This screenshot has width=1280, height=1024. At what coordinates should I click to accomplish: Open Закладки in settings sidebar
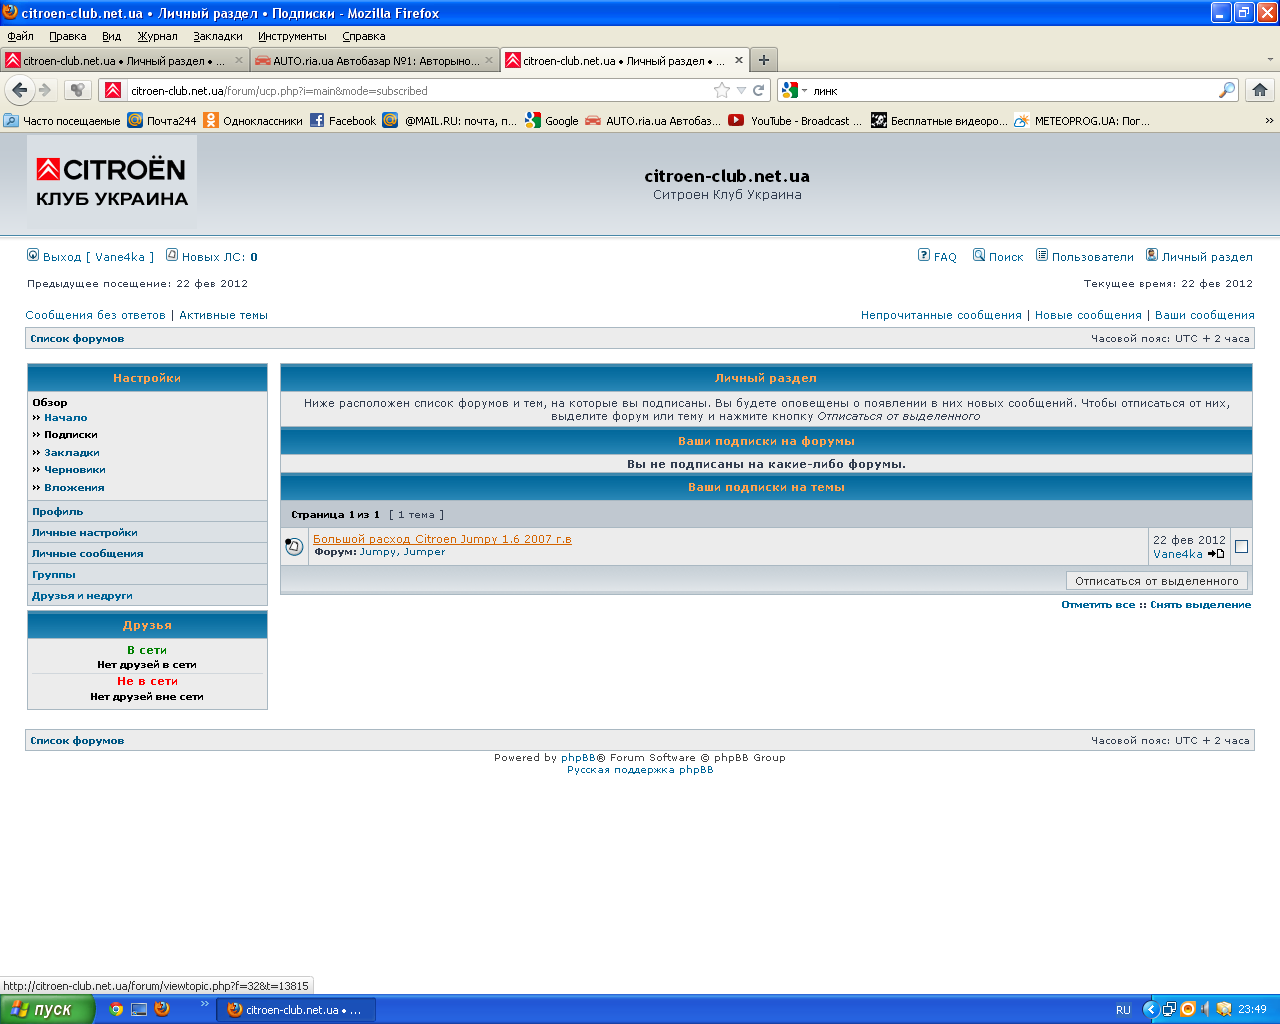point(72,453)
